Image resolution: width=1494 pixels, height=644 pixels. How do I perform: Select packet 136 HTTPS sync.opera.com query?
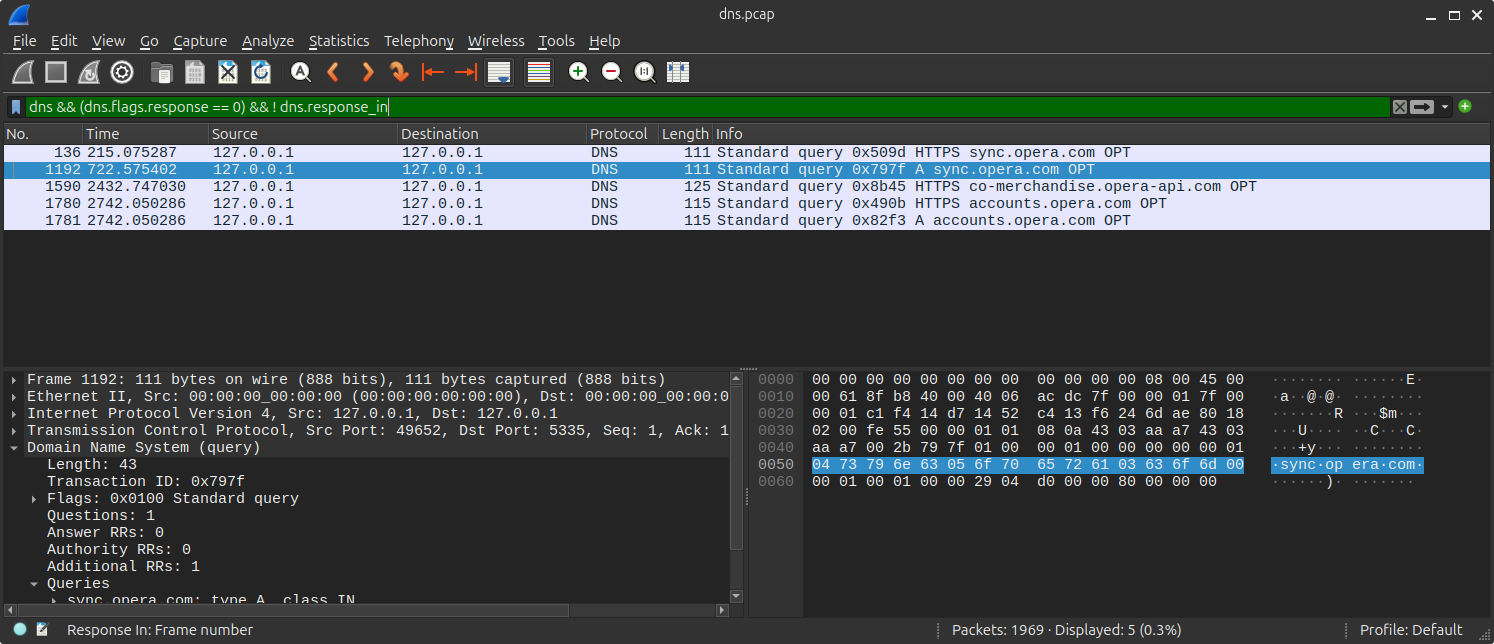tap(747, 153)
